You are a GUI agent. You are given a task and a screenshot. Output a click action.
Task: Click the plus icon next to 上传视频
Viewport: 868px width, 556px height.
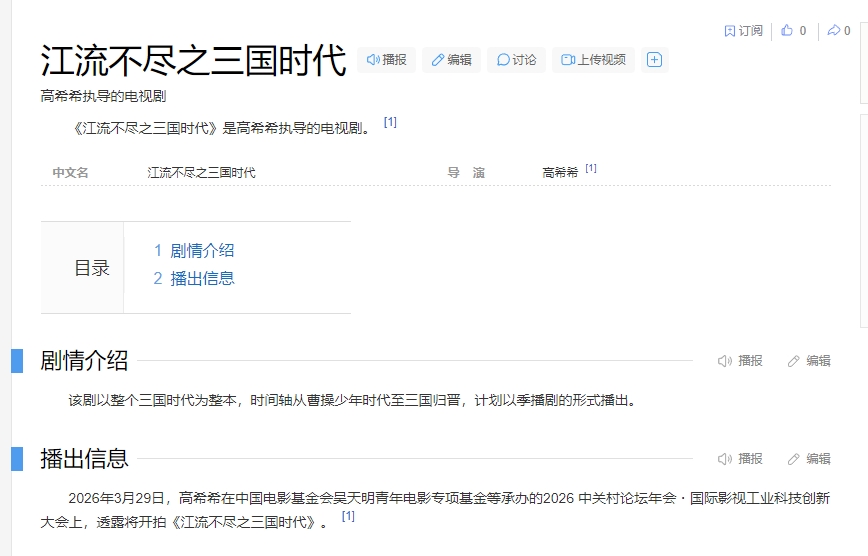click(654, 60)
